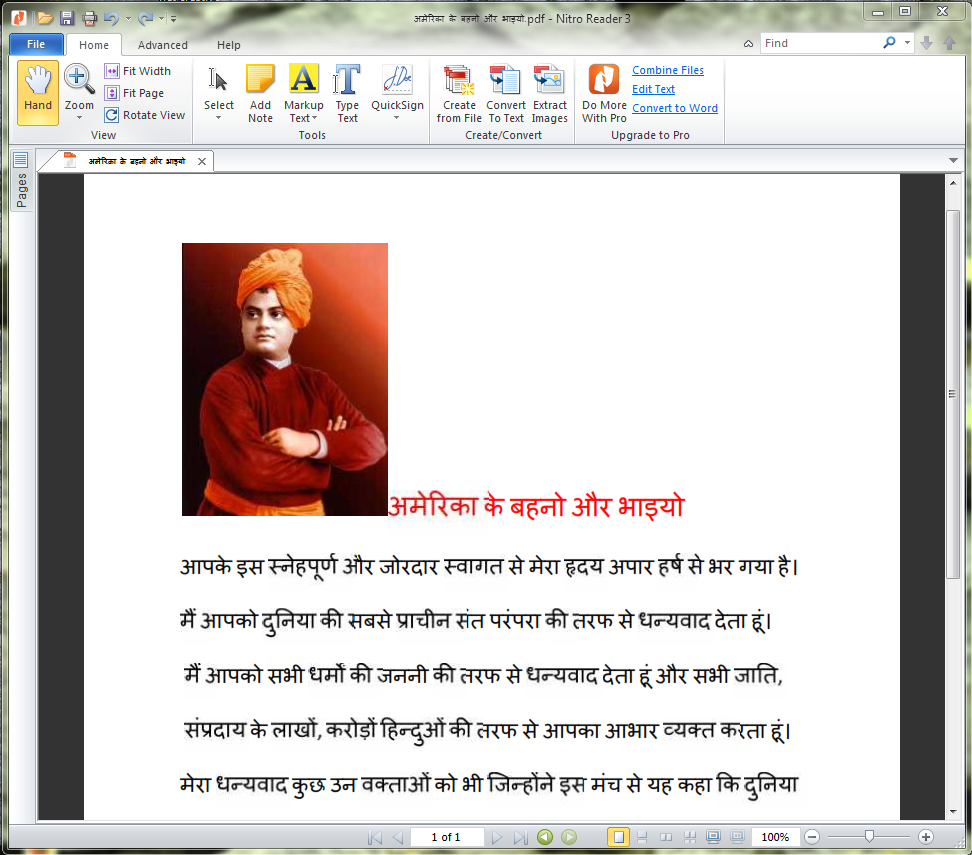Click in the Find search field
Image resolution: width=972 pixels, height=855 pixels.
click(820, 43)
